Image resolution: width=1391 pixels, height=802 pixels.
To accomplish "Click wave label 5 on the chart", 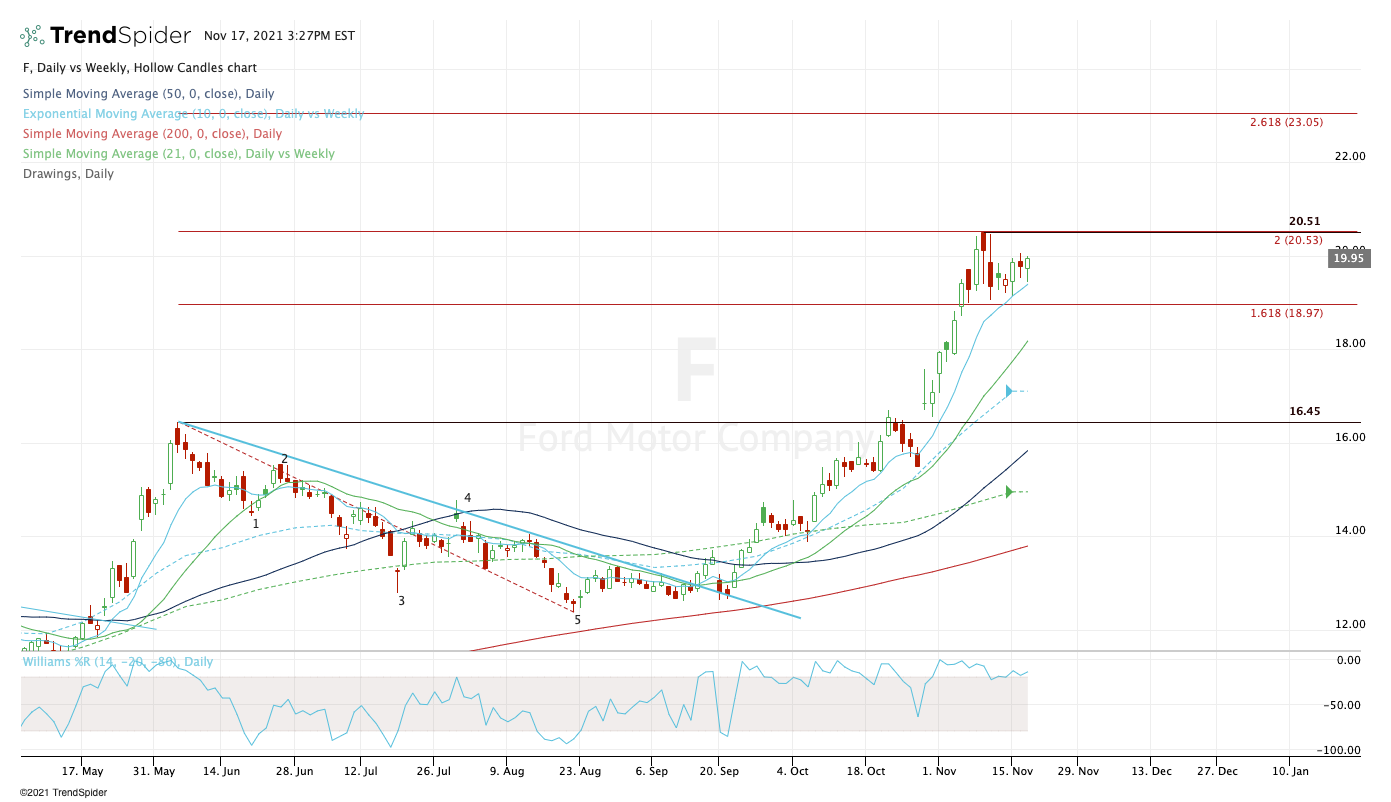I will coord(577,620).
